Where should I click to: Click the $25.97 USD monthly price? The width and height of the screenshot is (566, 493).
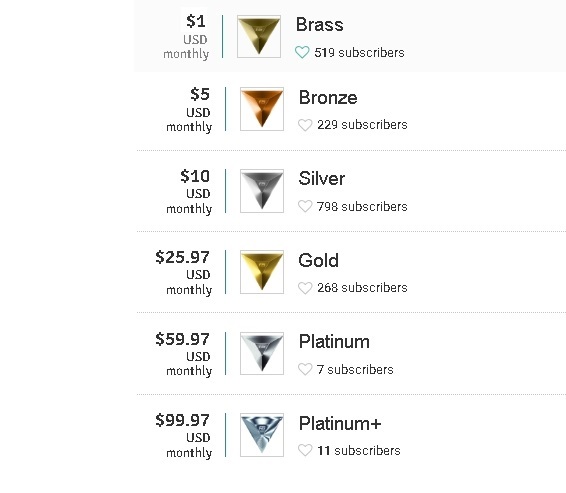point(183,273)
